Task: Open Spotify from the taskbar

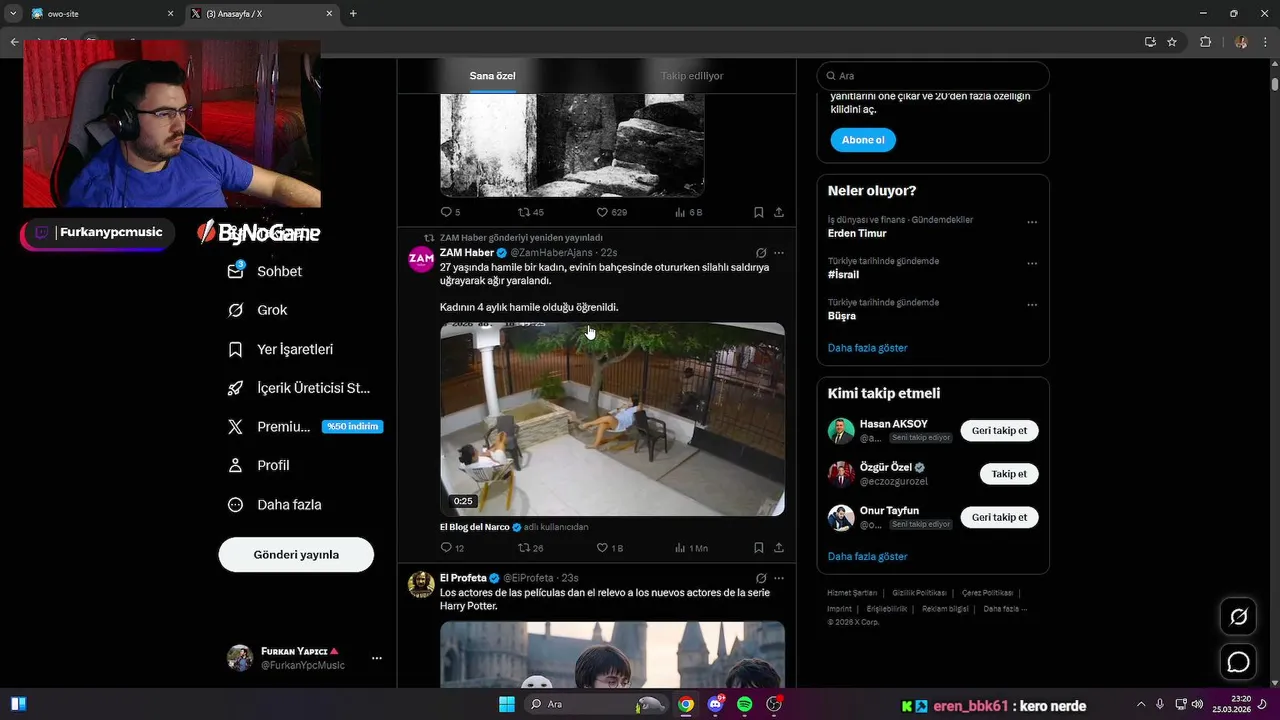Action: [x=744, y=705]
